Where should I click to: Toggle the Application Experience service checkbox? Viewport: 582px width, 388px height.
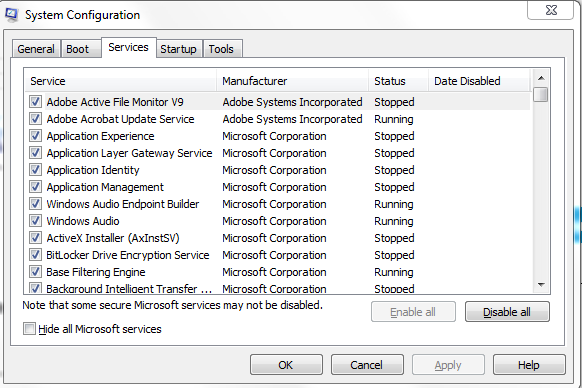click(35, 136)
